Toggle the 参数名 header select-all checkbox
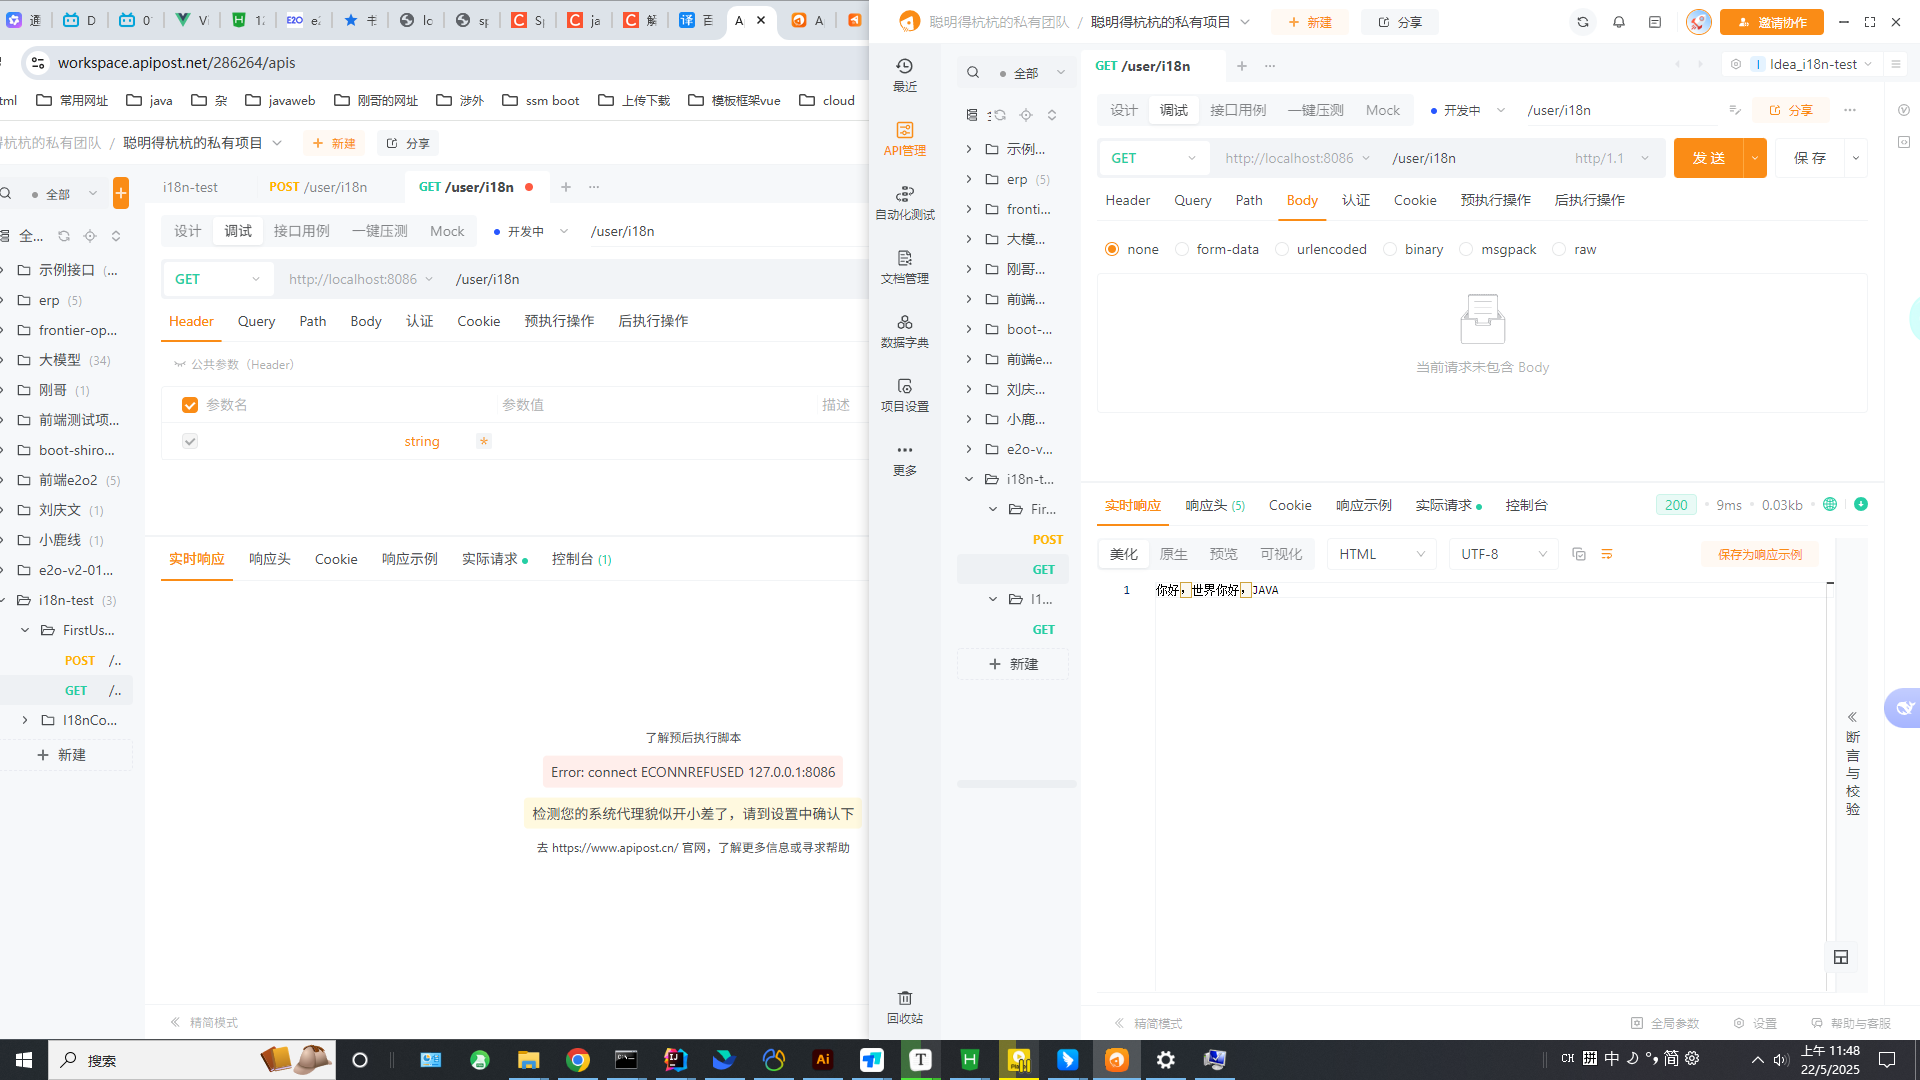 point(190,405)
